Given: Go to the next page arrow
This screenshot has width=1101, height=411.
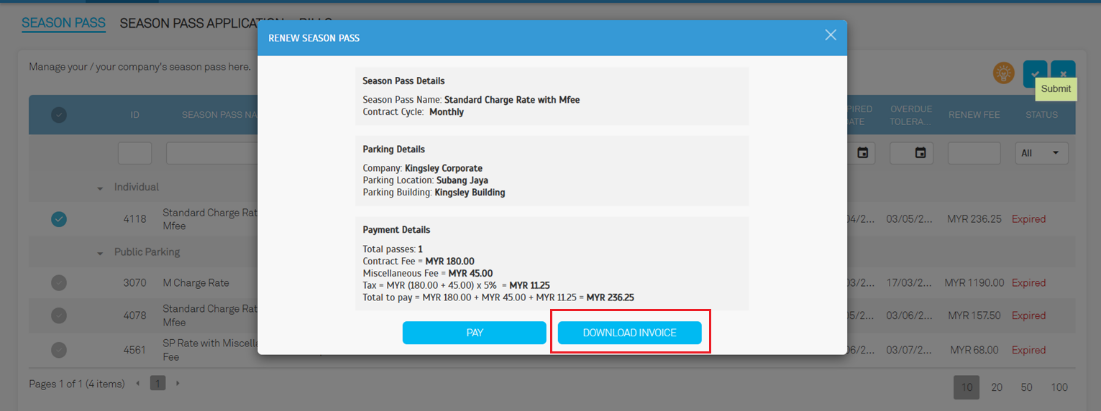Looking at the screenshot, I should click(178, 383).
